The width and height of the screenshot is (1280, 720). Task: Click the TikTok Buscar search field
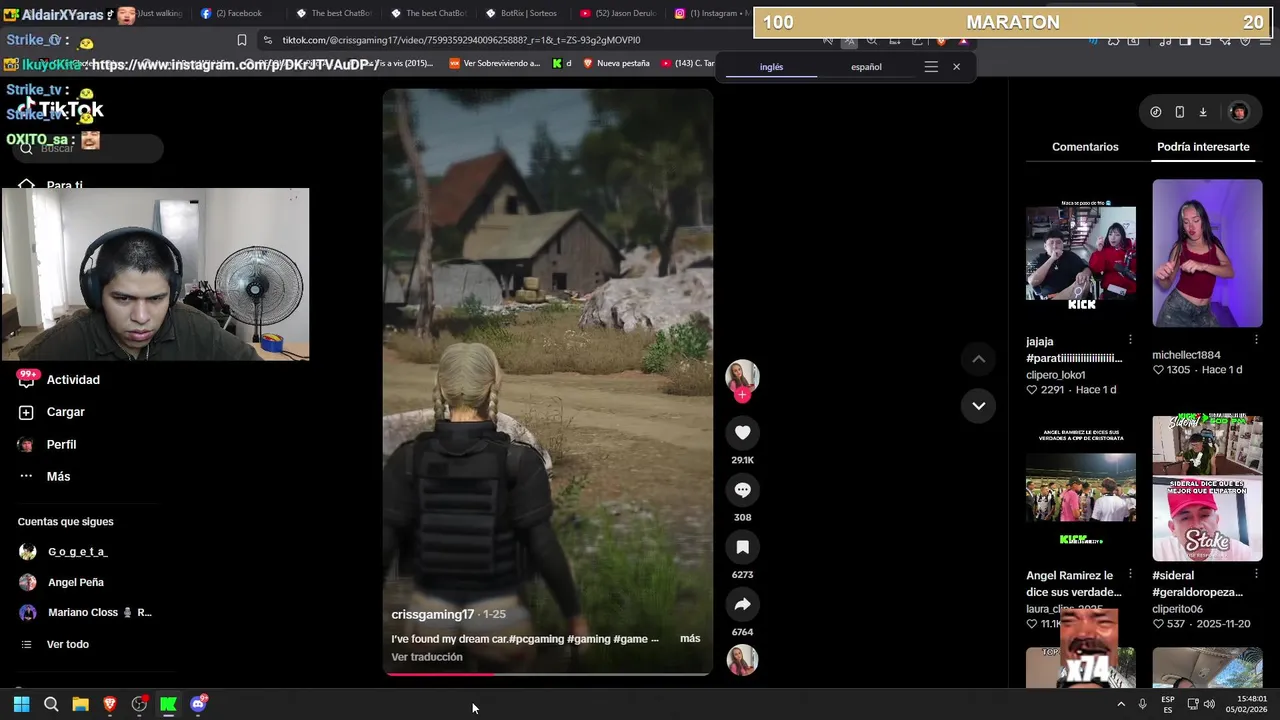90,148
